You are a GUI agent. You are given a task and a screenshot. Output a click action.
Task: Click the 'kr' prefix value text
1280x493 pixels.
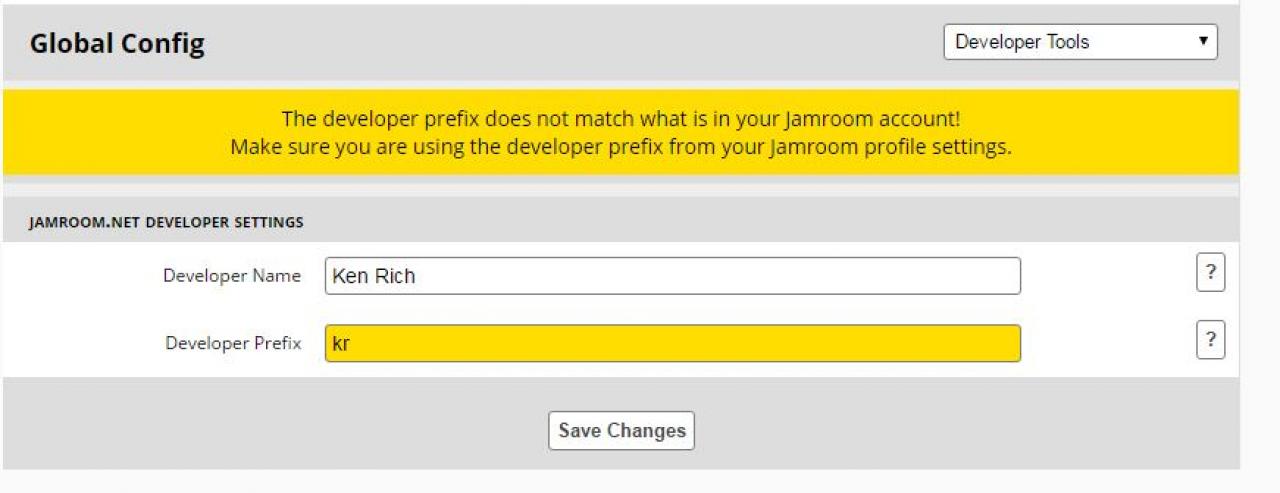pos(340,344)
